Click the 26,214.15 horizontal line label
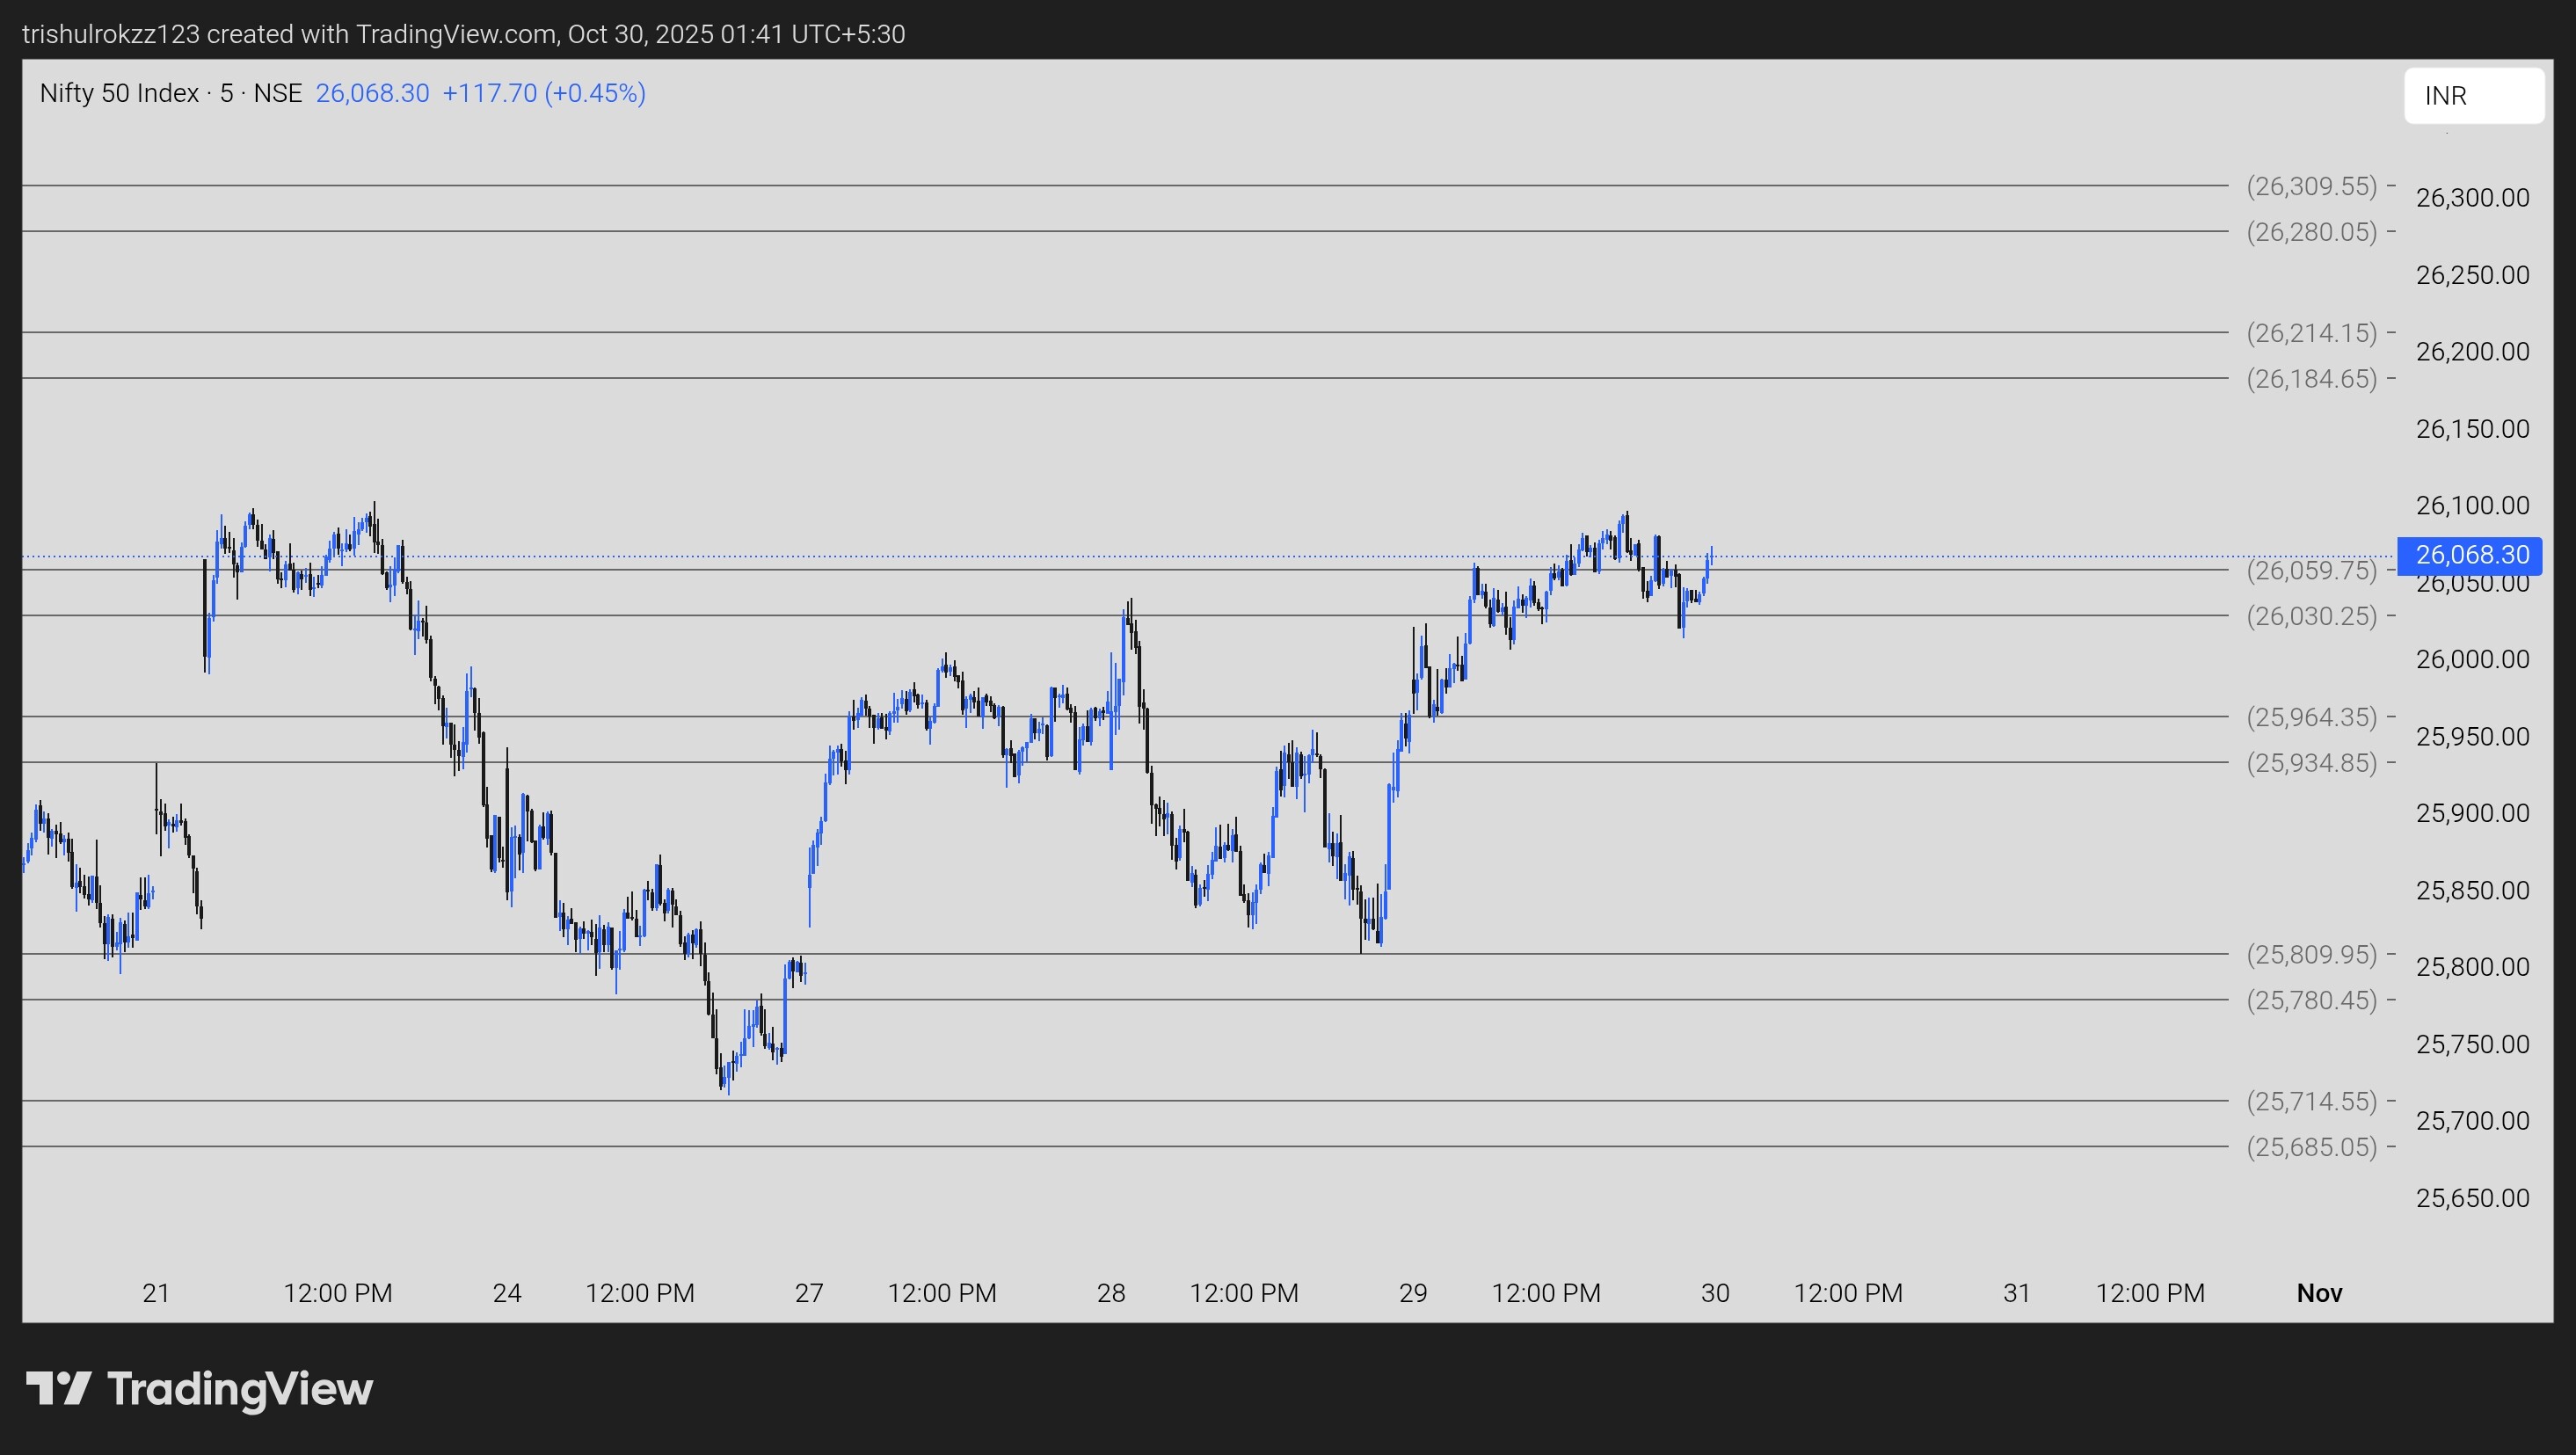This screenshot has width=2576, height=1455. click(2311, 333)
